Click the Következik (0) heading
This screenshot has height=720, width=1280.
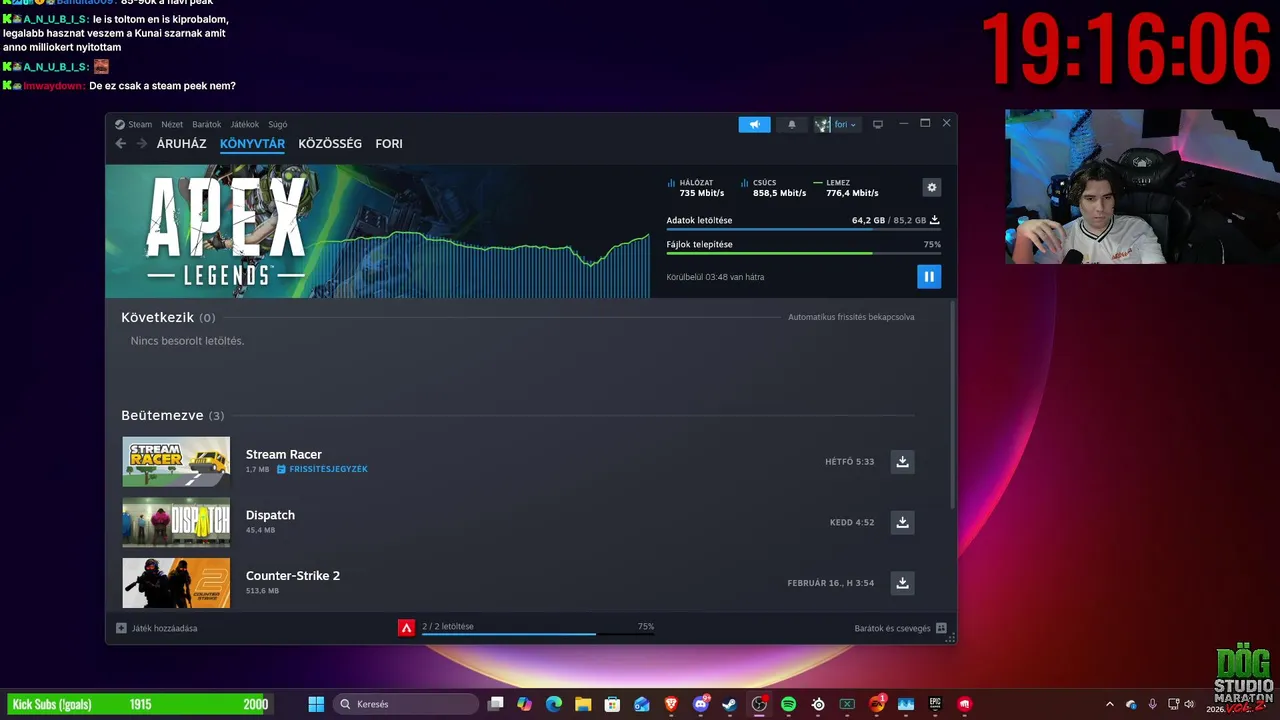[168, 317]
